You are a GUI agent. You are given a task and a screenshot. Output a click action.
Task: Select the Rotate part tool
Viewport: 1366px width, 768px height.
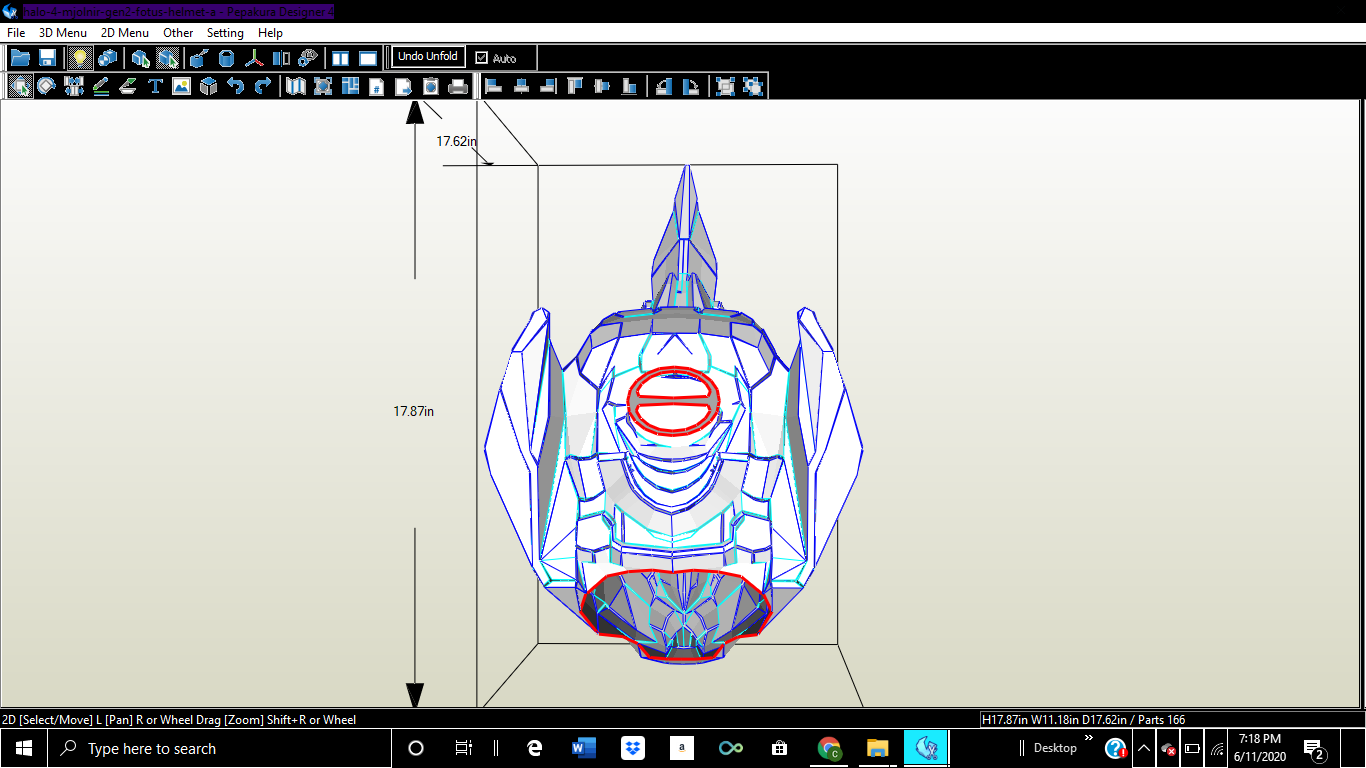(47, 86)
